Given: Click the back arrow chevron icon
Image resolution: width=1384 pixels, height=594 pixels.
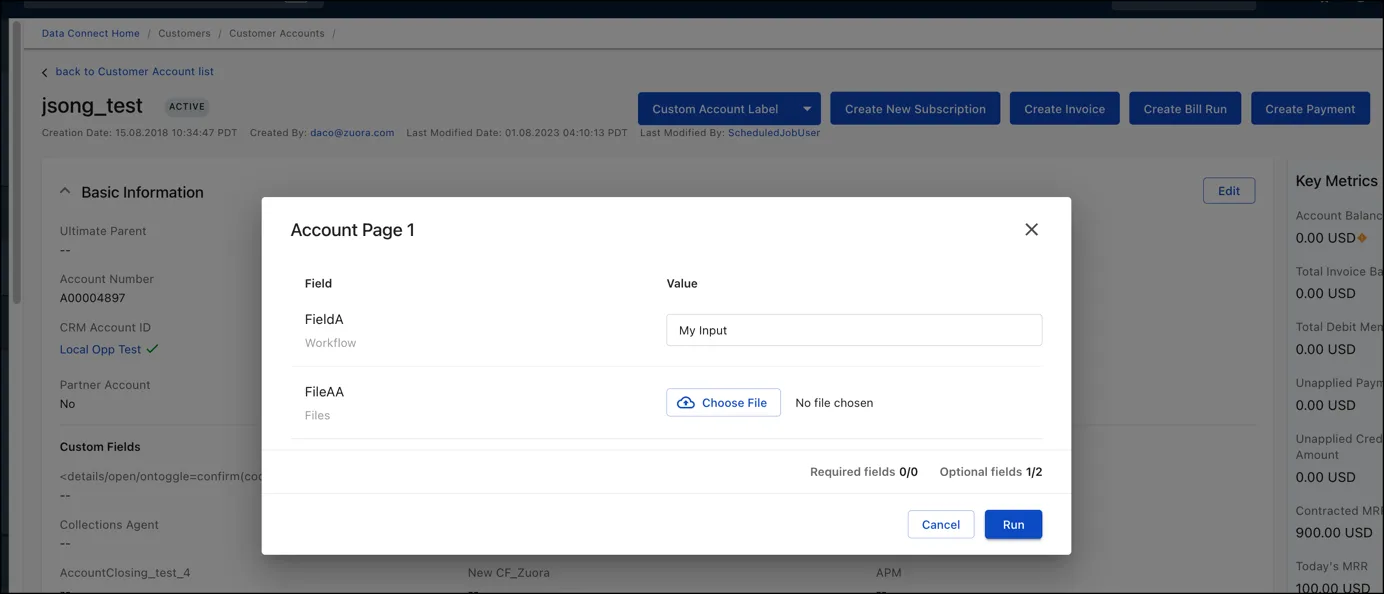Looking at the screenshot, I should pyautogui.click(x=45, y=73).
